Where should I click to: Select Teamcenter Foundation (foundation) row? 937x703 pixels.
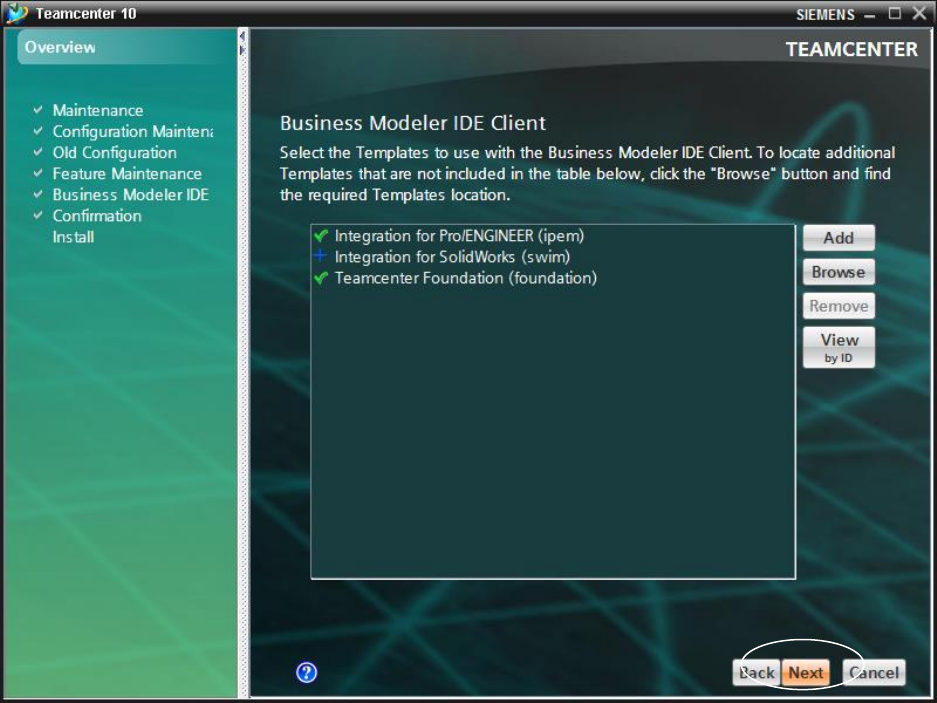click(x=553, y=278)
